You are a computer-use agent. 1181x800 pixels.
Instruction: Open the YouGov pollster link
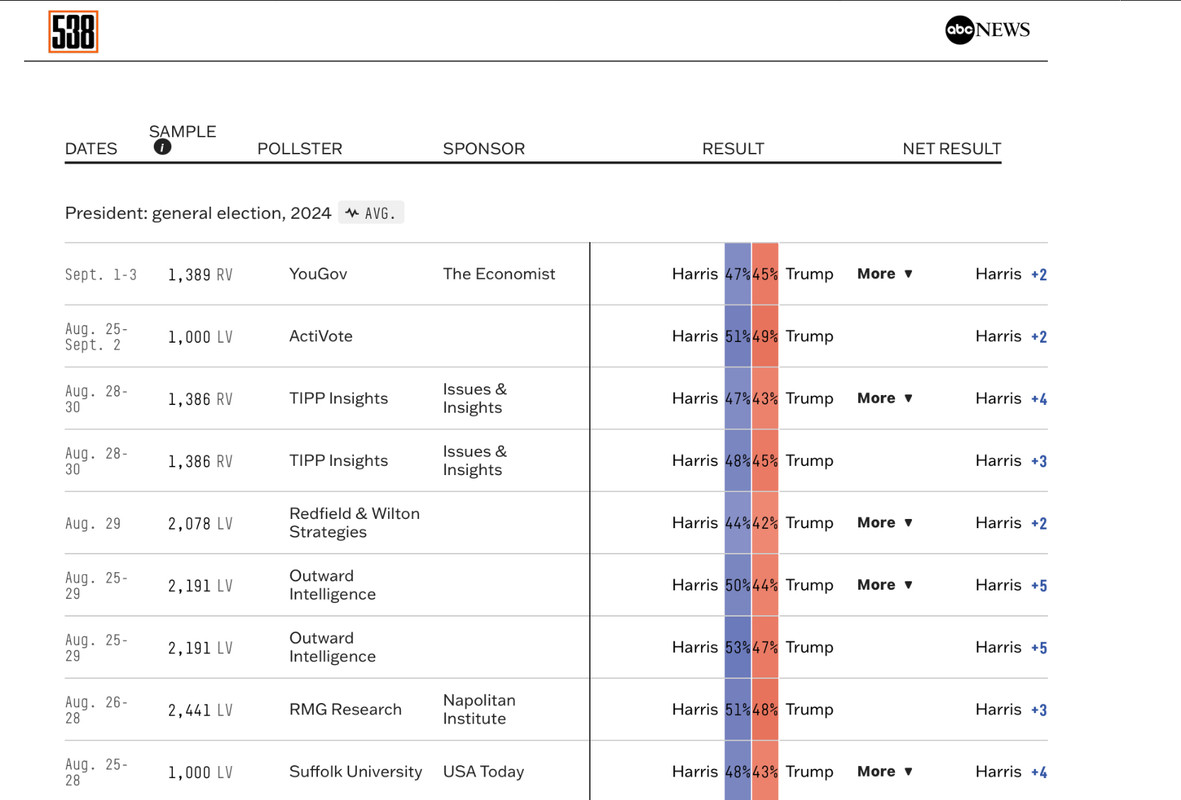coord(318,274)
